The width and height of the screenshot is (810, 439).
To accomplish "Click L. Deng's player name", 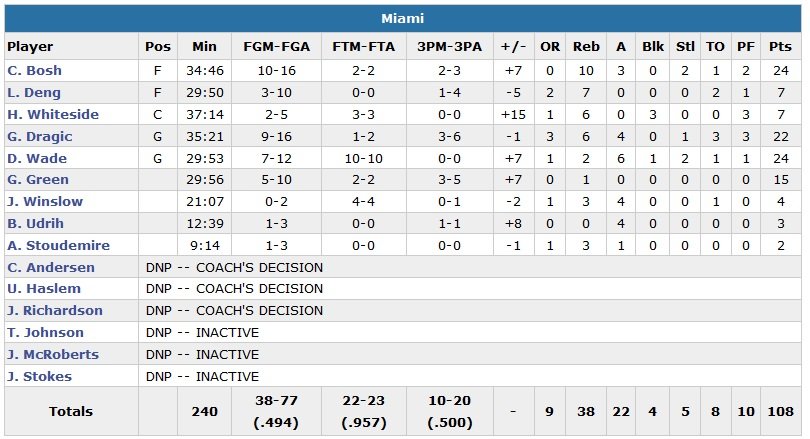I will coord(35,93).
